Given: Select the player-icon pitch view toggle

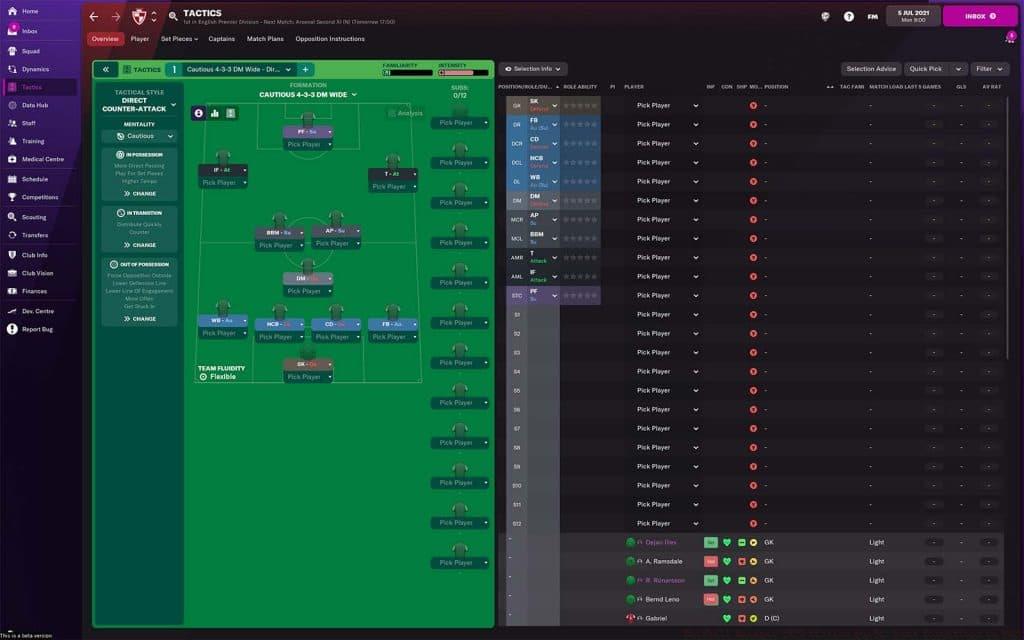Looking at the screenshot, I should 198,113.
